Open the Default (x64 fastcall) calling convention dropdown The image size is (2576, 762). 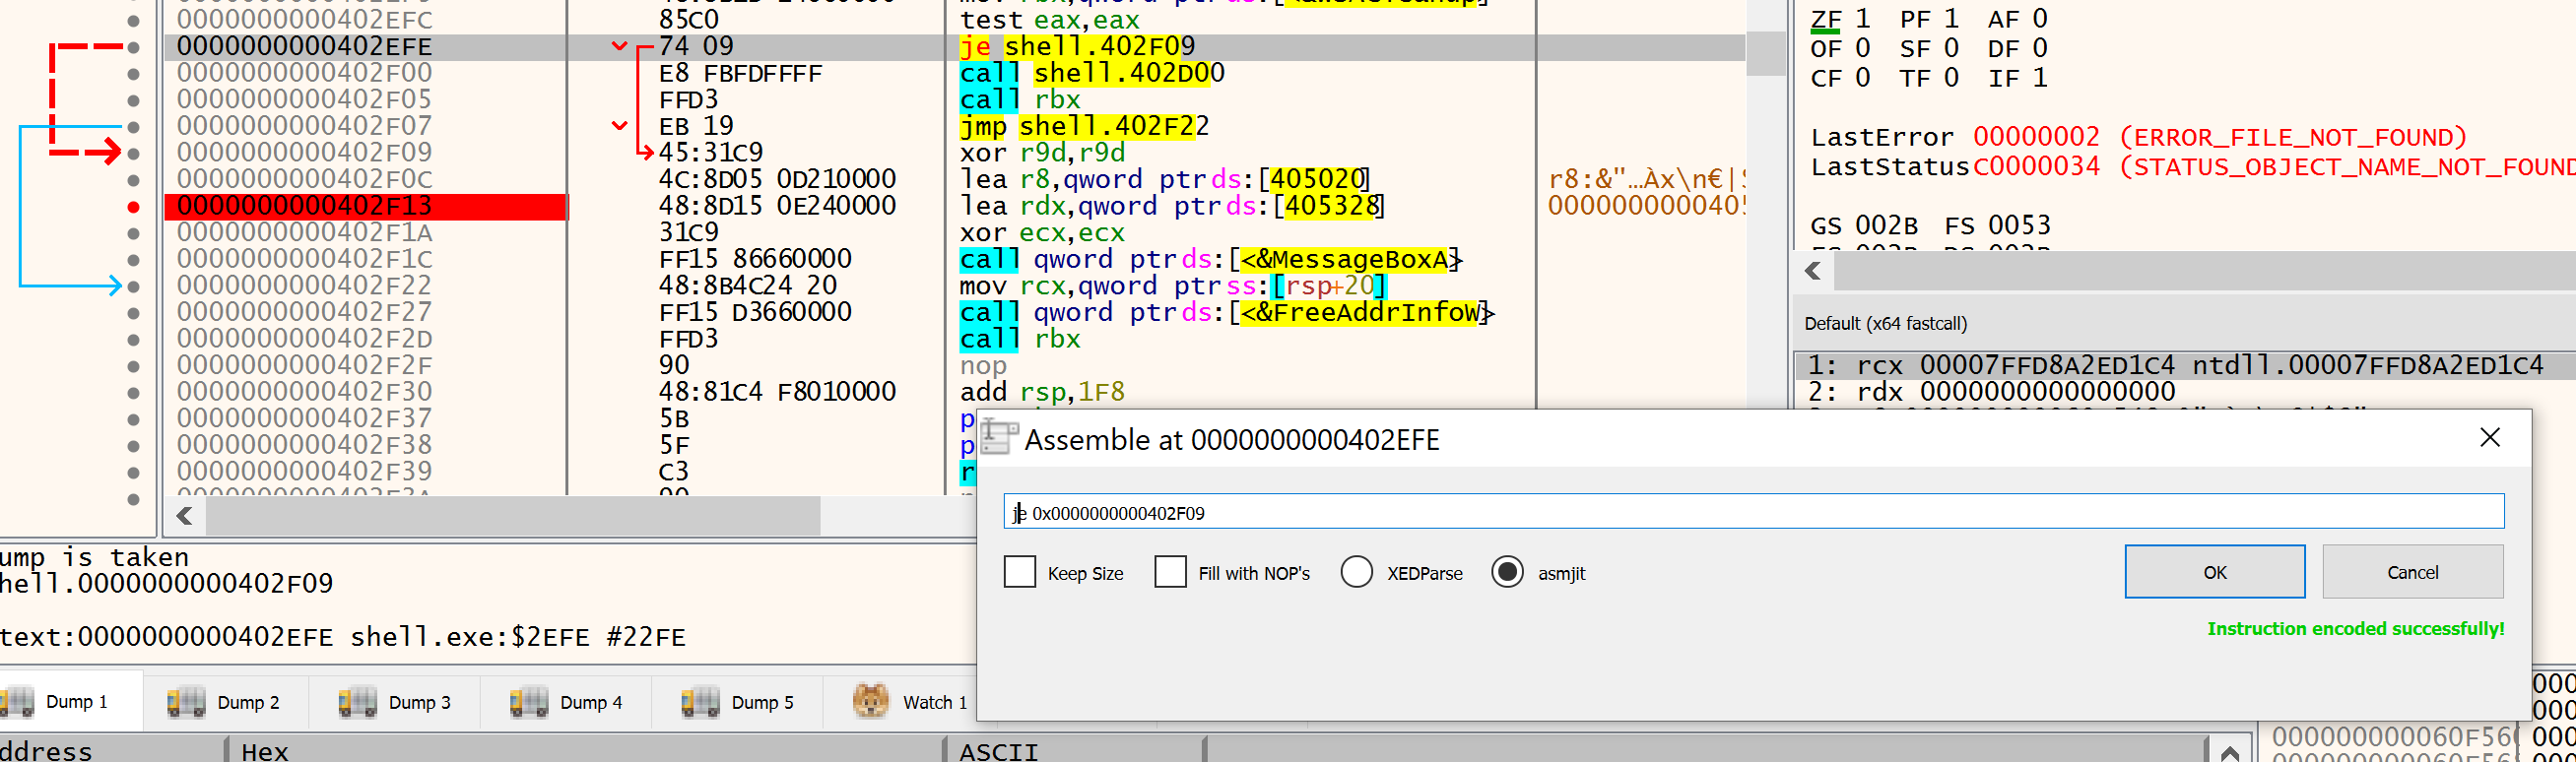(x=1885, y=324)
